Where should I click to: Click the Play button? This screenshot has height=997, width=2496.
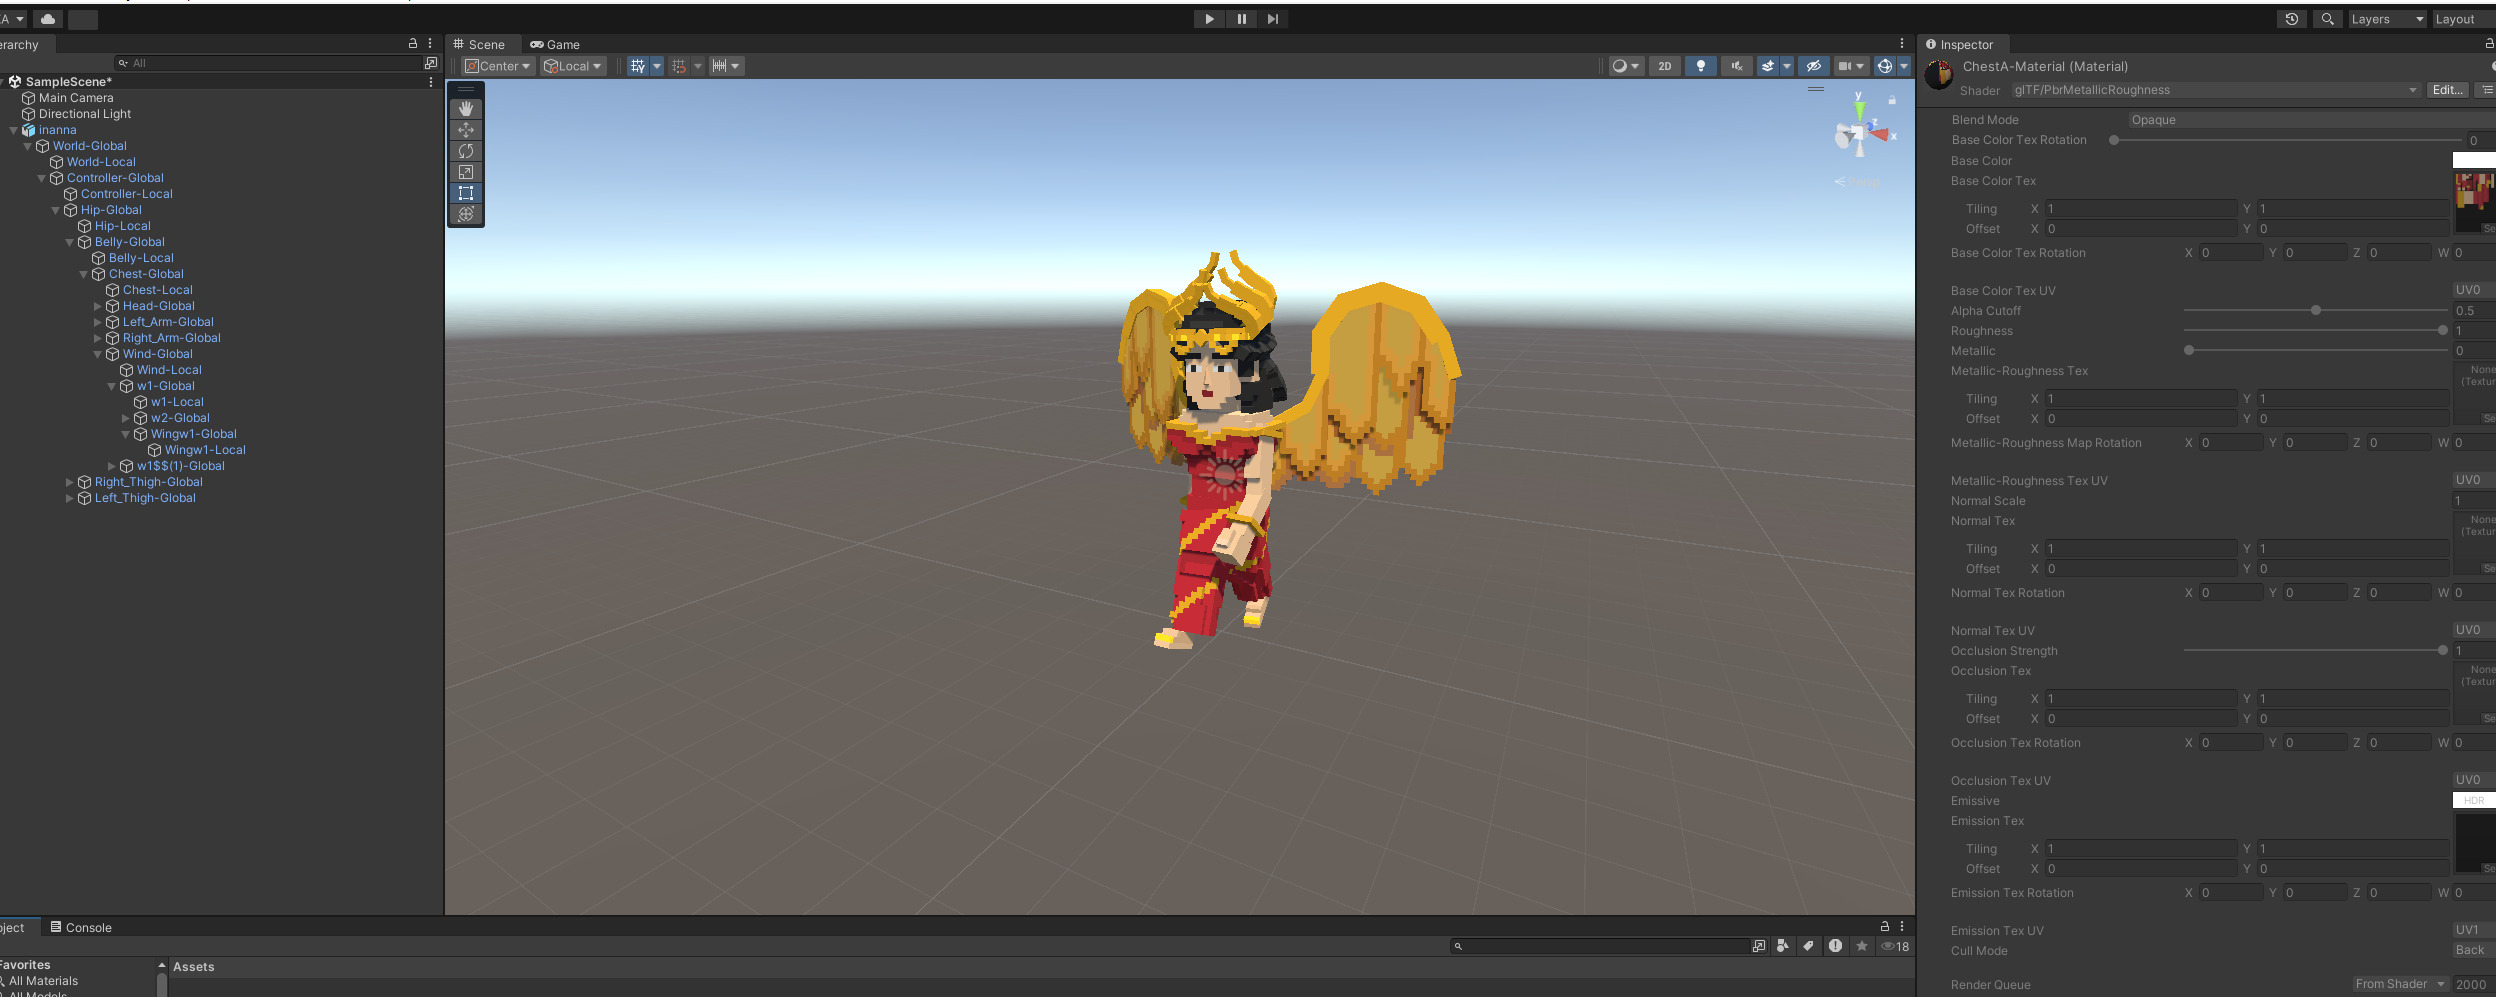[1209, 19]
